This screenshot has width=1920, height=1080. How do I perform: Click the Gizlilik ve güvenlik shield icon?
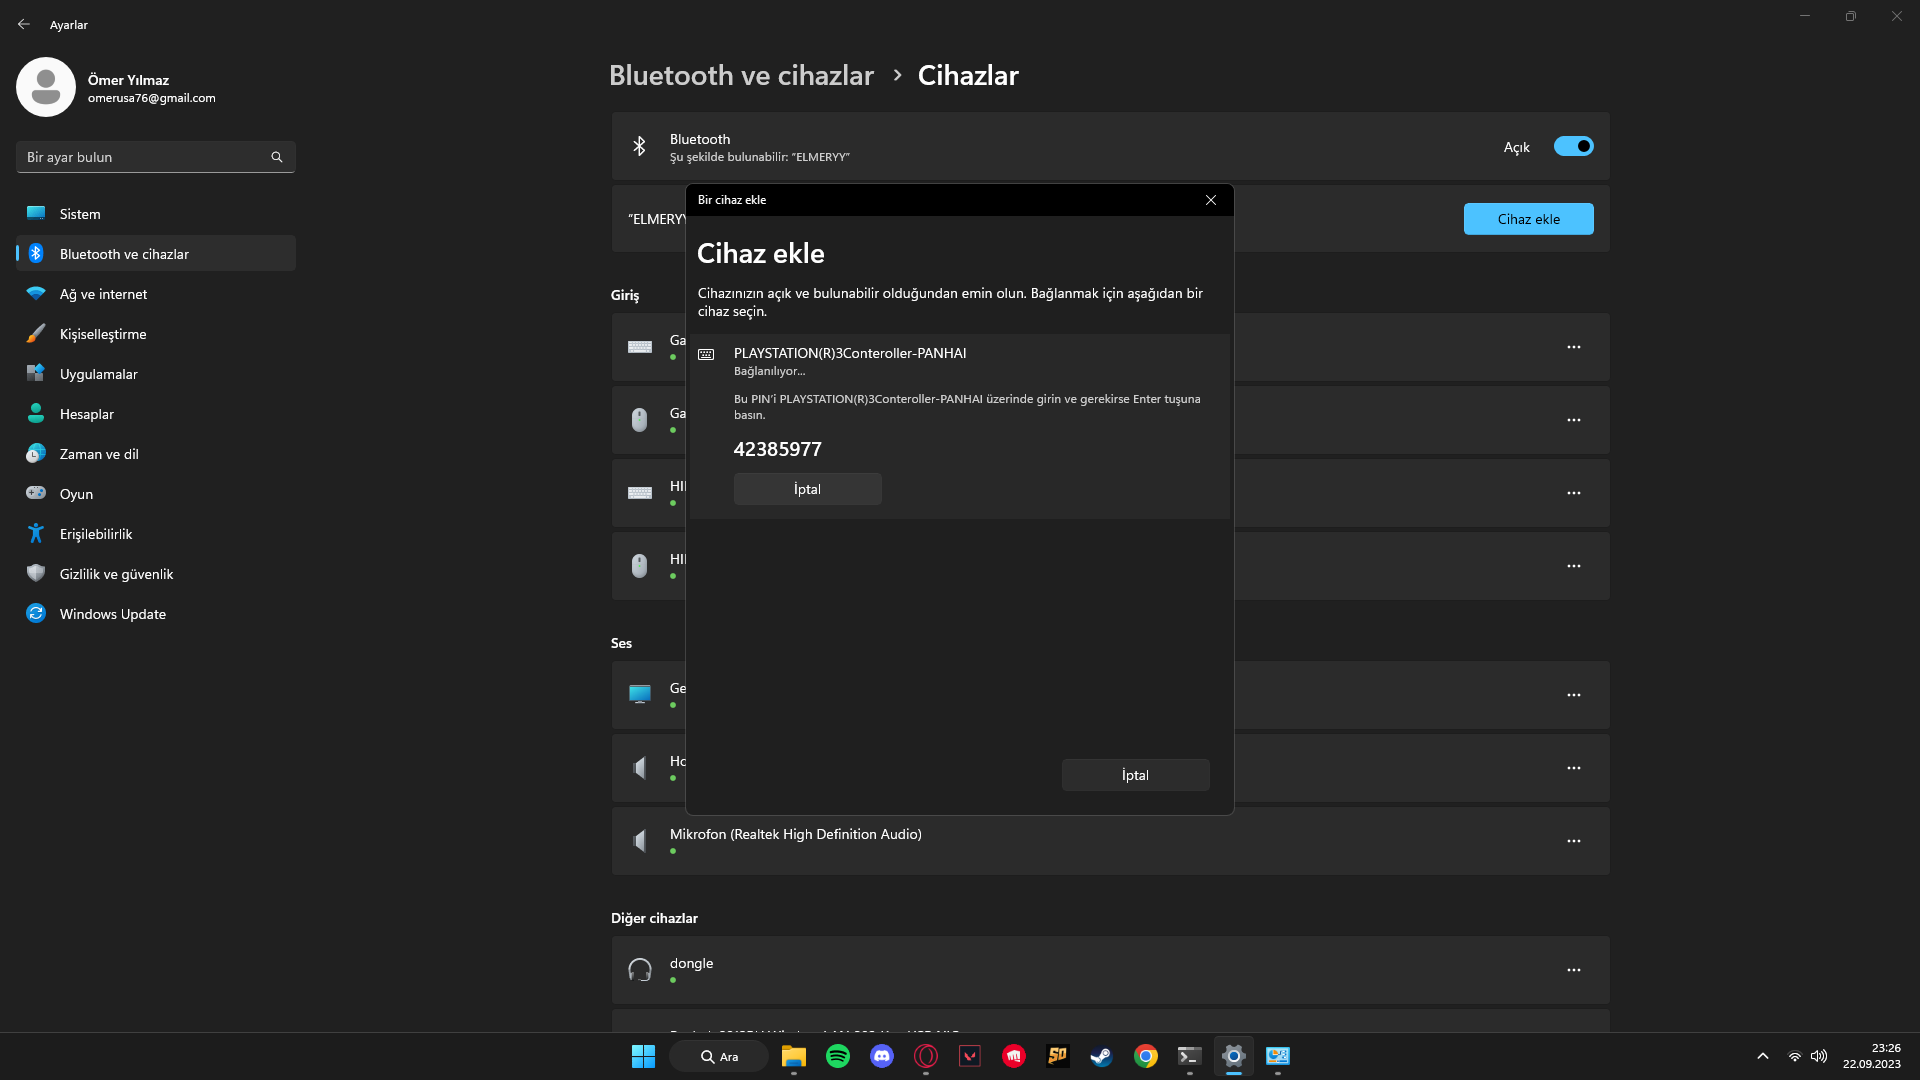tap(36, 574)
